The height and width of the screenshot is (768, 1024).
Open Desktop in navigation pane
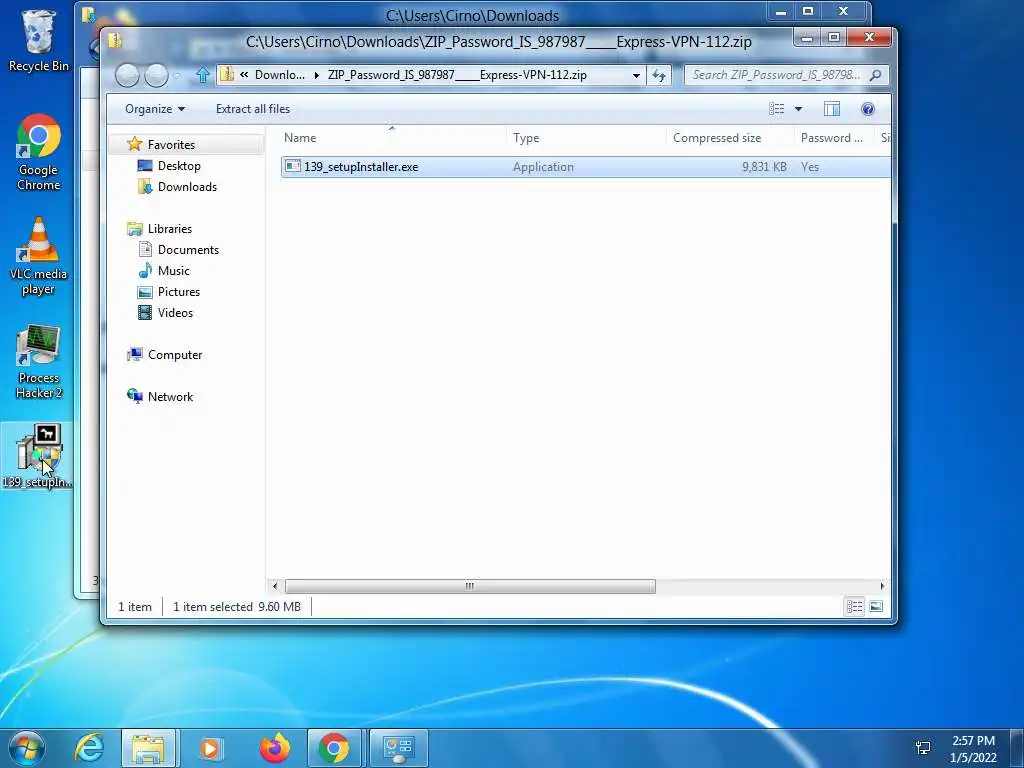click(179, 166)
